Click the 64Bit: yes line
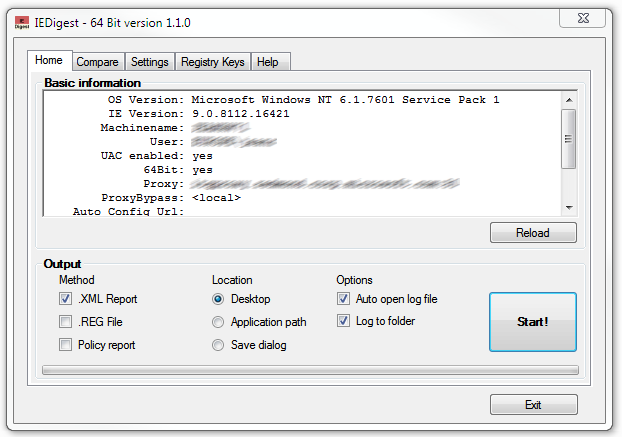 click(178, 170)
